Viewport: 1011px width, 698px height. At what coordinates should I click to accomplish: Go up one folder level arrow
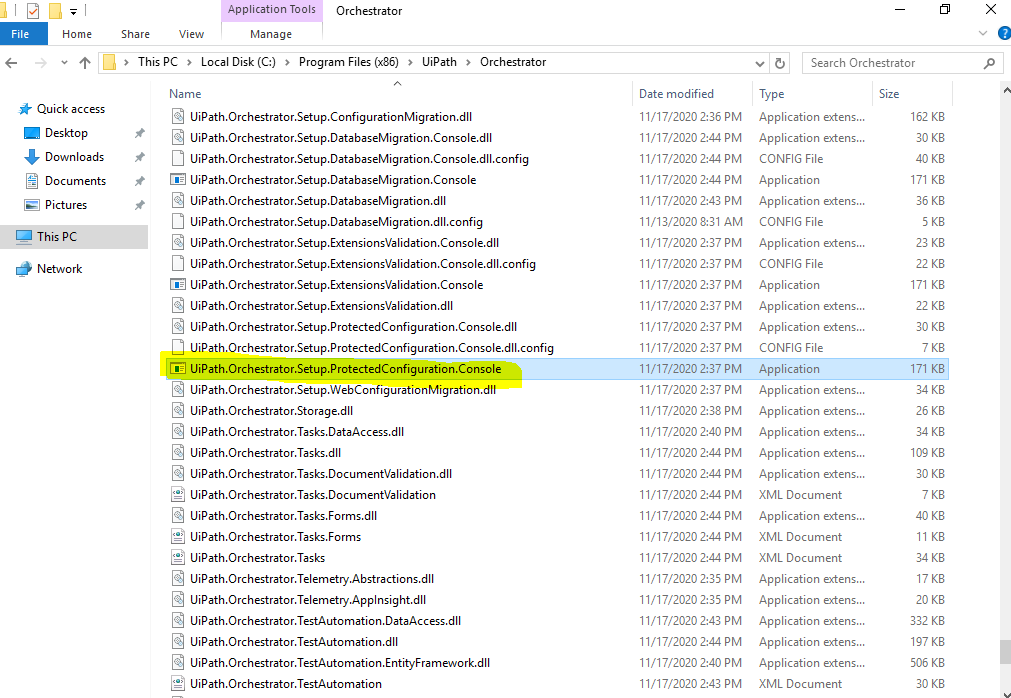click(84, 63)
